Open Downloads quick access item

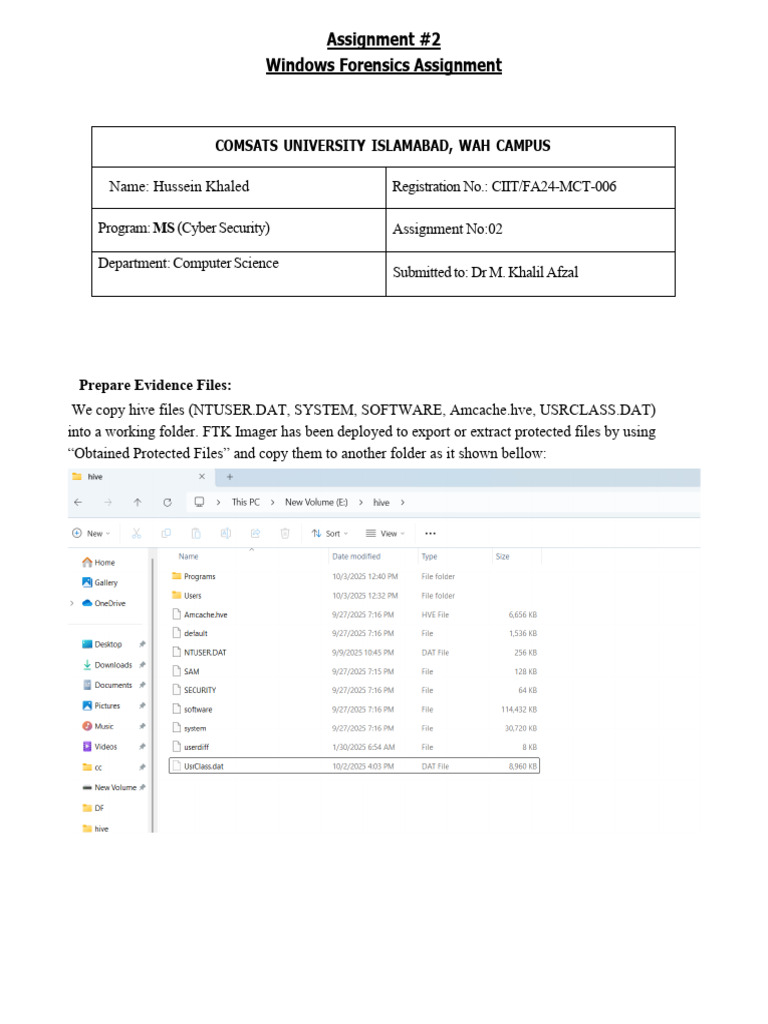(x=107, y=665)
